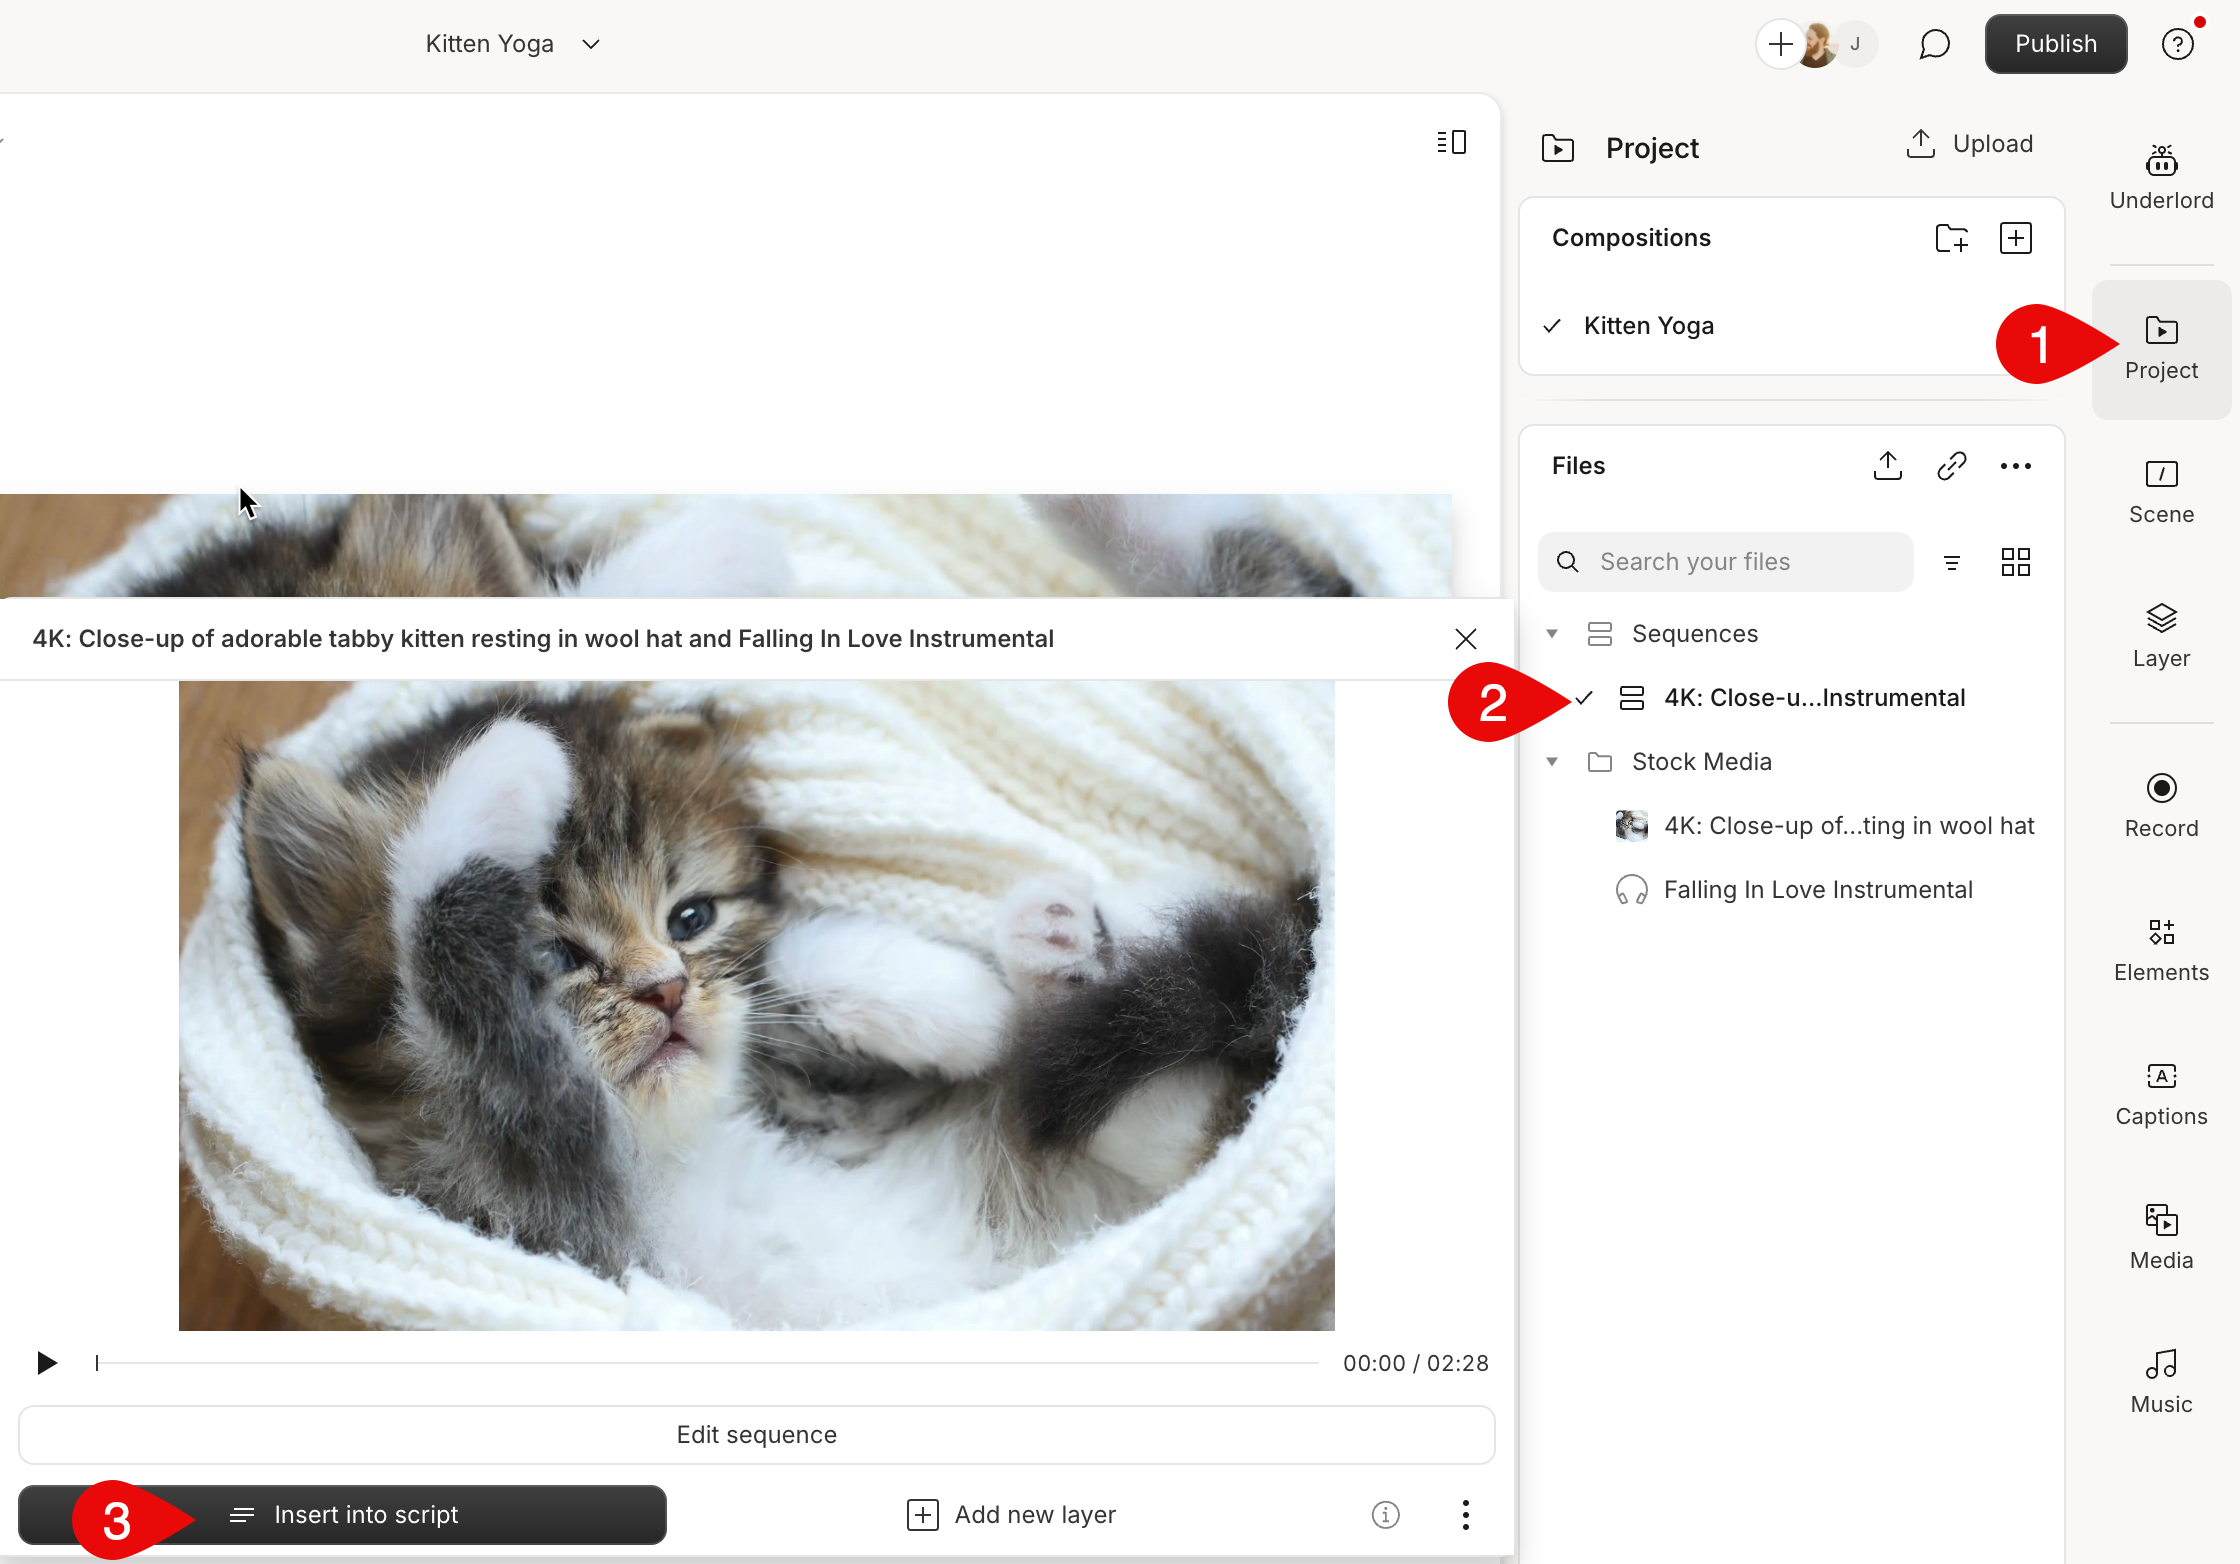Select Falling In Love Instrumental file
Viewport: 2240px width, 1564px height.
pyautogui.click(x=1819, y=889)
